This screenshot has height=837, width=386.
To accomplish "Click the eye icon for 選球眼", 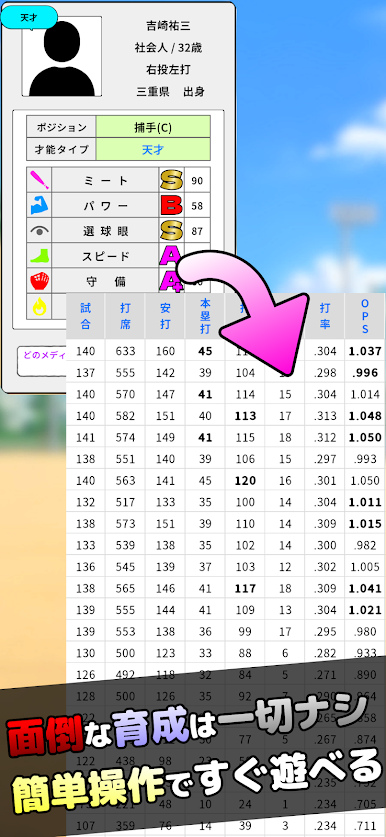I will coord(40,231).
